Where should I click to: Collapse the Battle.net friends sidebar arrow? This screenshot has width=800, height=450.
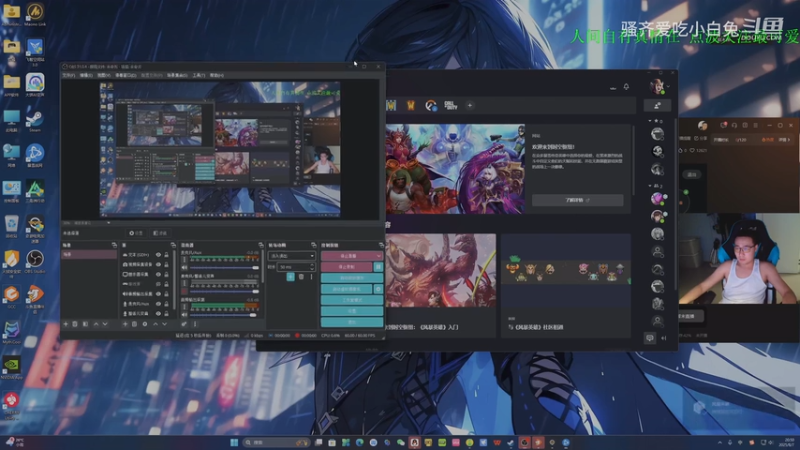pos(664,338)
